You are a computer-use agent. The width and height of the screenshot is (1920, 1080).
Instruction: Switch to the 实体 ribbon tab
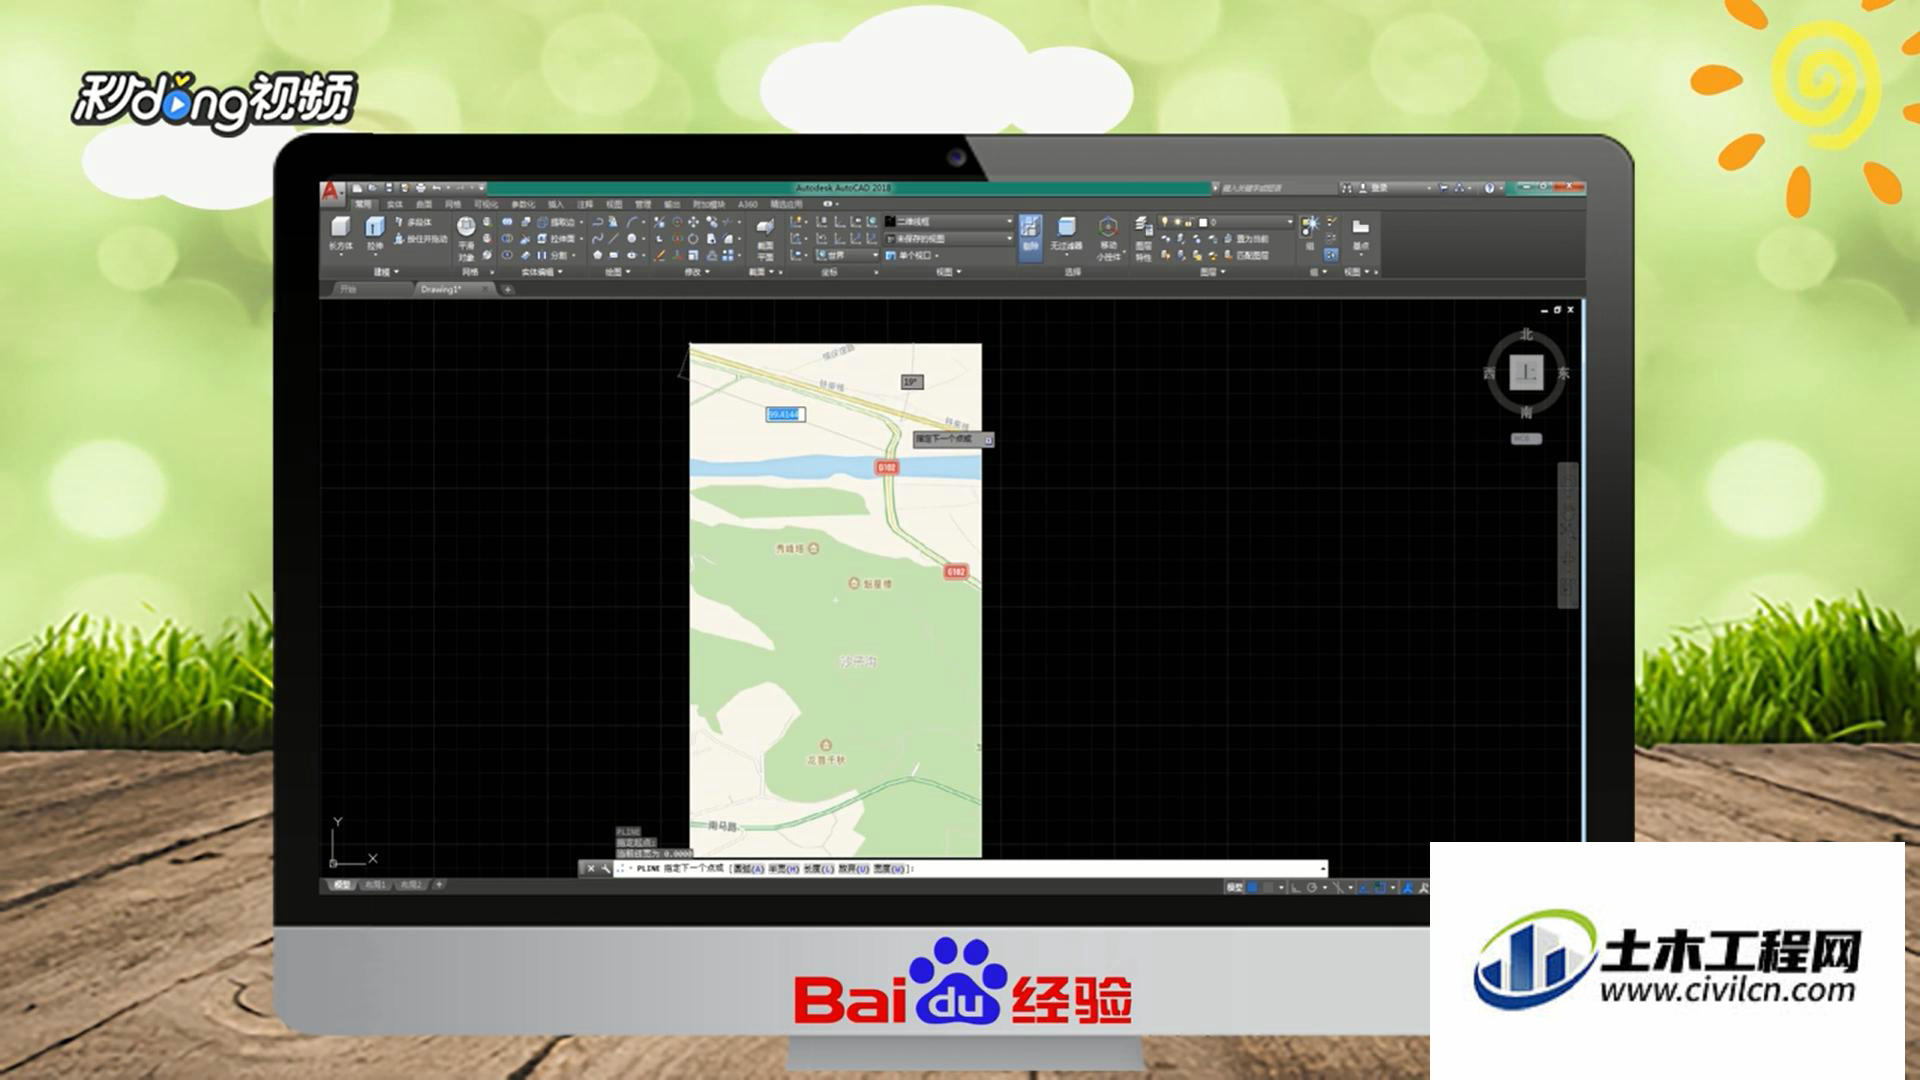[x=395, y=204]
